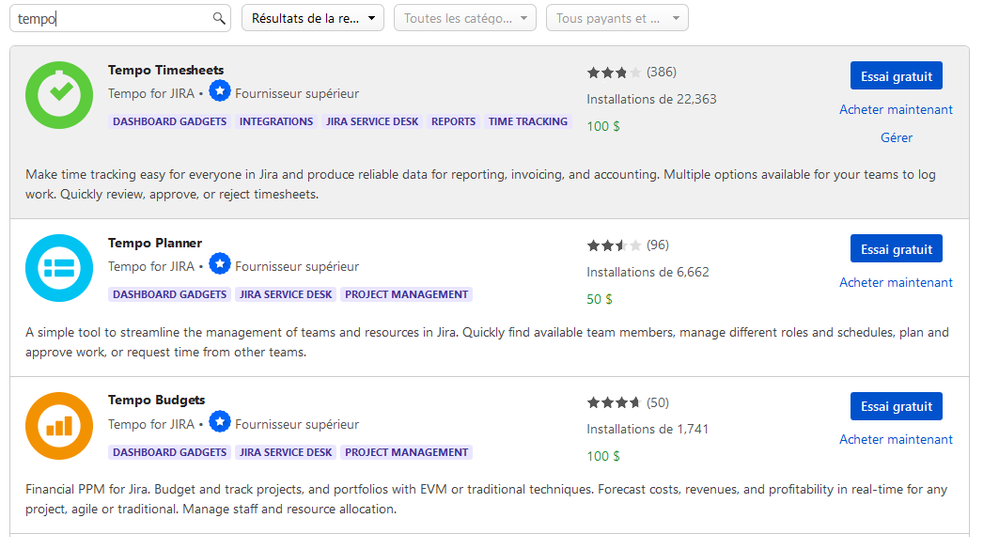Open the Tempo Timesheets title
This screenshot has height=537, width=999.
[166, 70]
